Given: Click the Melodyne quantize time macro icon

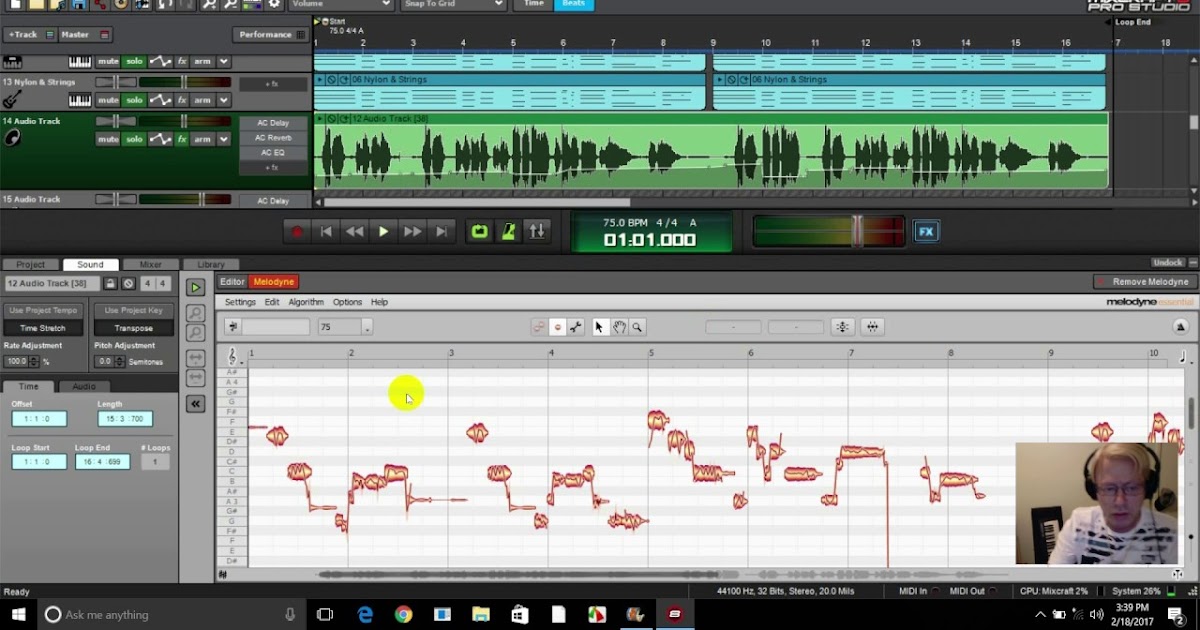Looking at the screenshot, I should pos(873,327).
